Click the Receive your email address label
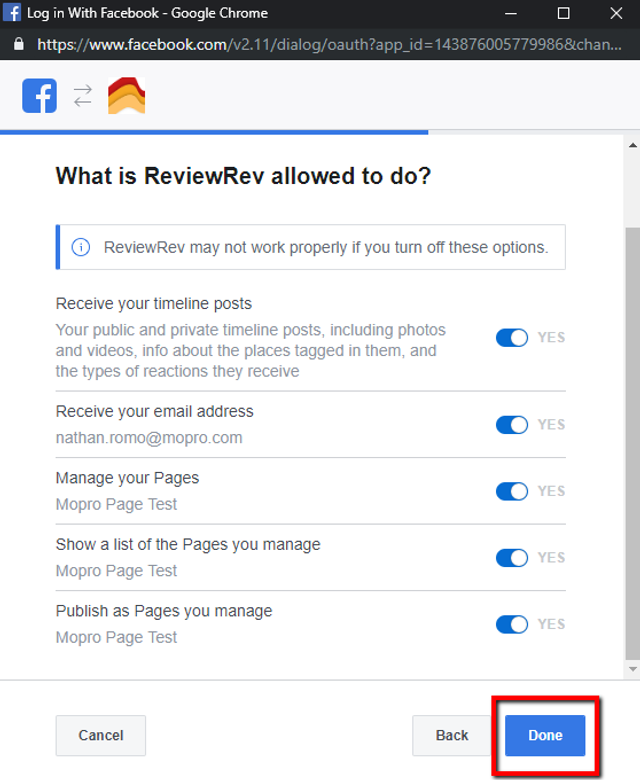This screenshot has height=780, width=640. click(x=155, y=411)
